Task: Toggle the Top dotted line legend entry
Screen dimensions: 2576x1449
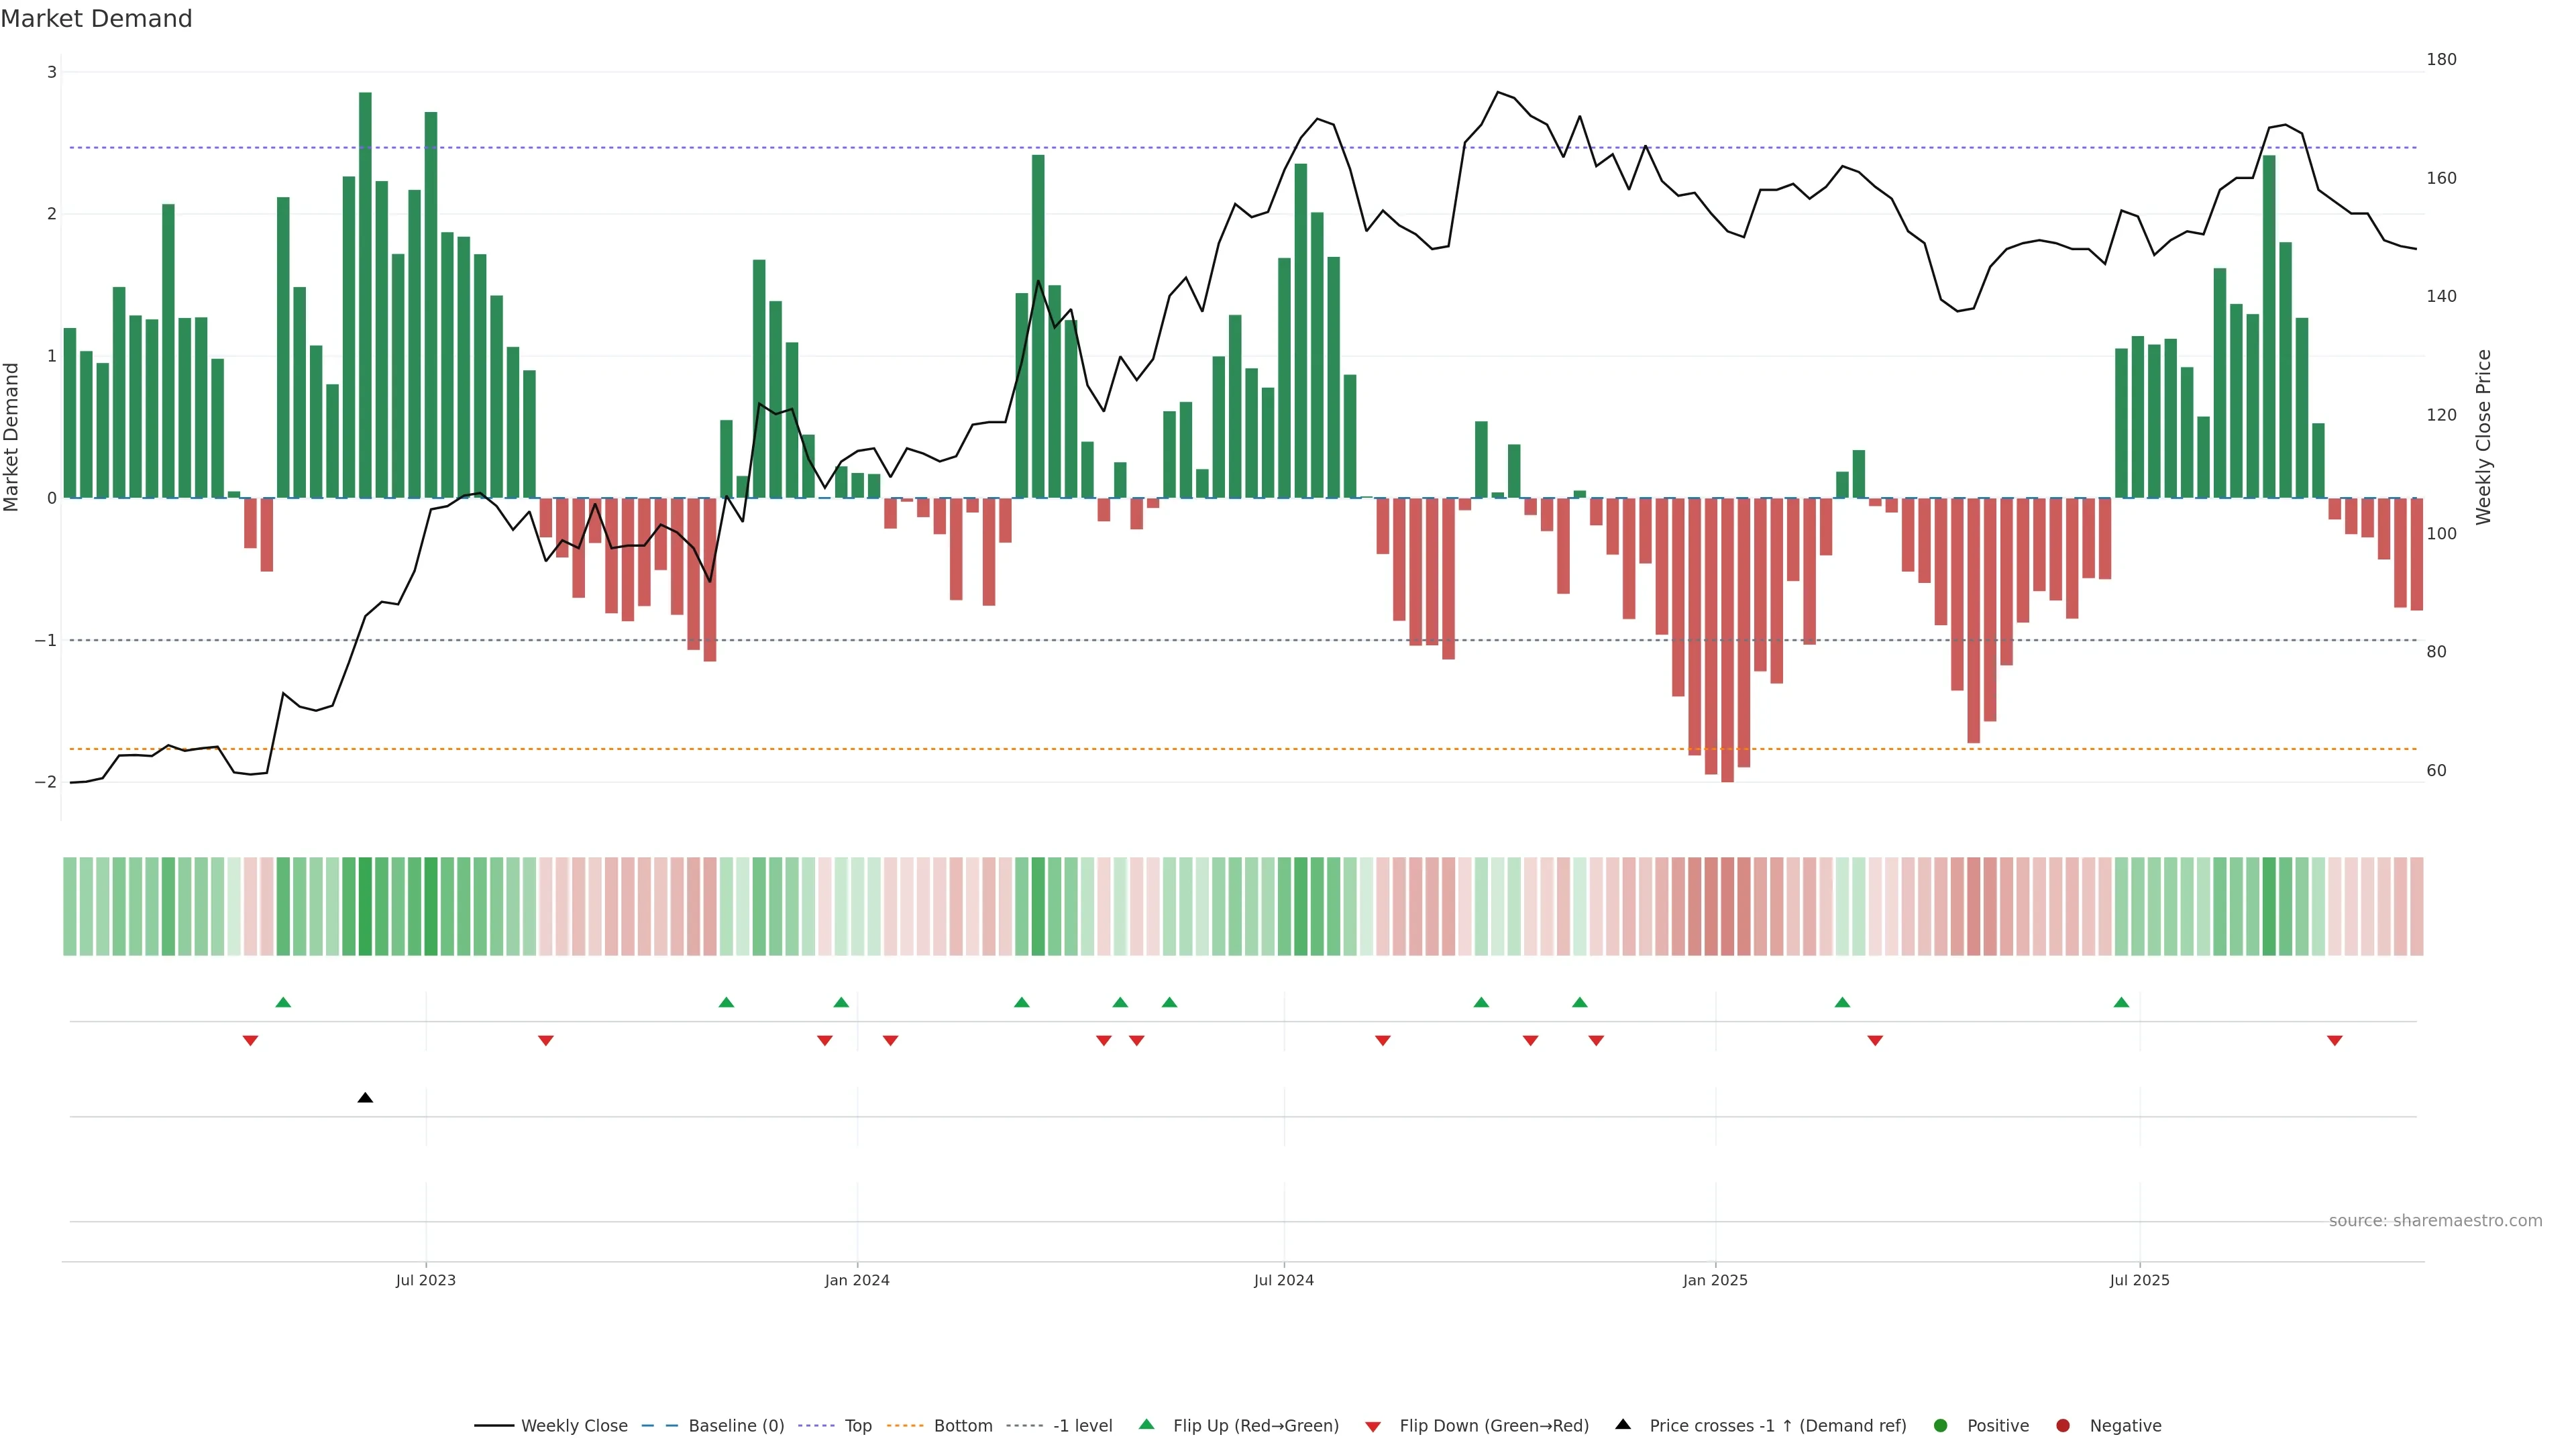Action: click(857, 1425)
